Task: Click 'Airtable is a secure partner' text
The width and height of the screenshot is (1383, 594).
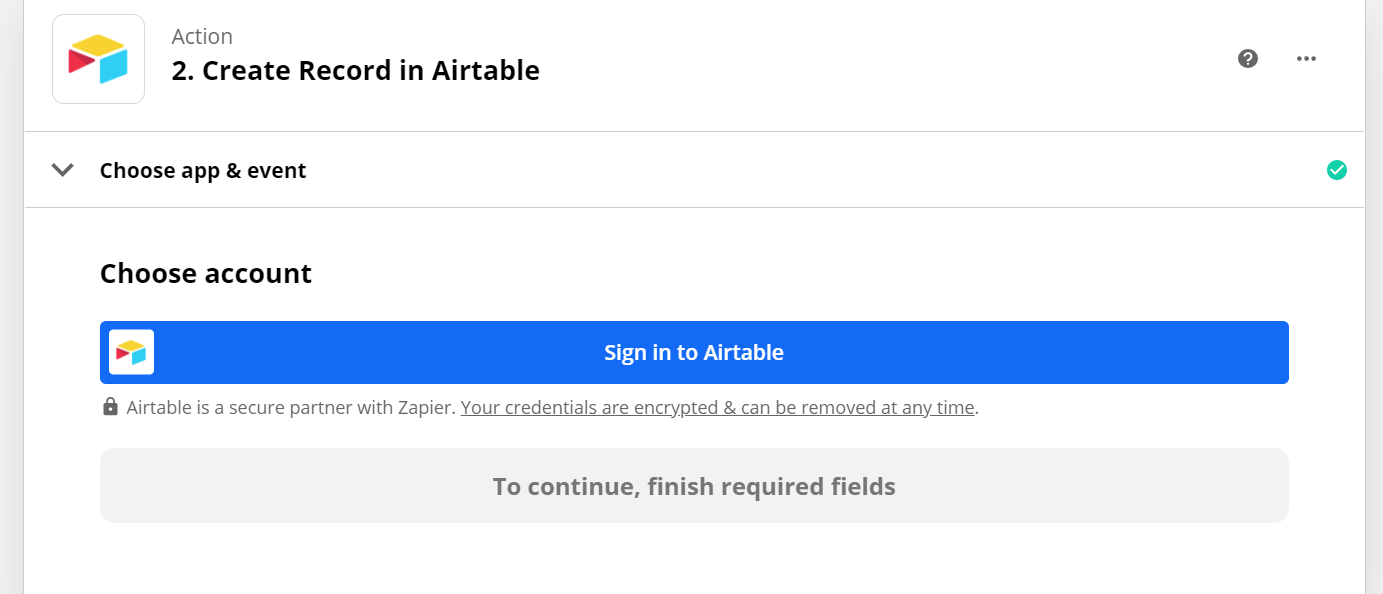Action: (291, 408)
